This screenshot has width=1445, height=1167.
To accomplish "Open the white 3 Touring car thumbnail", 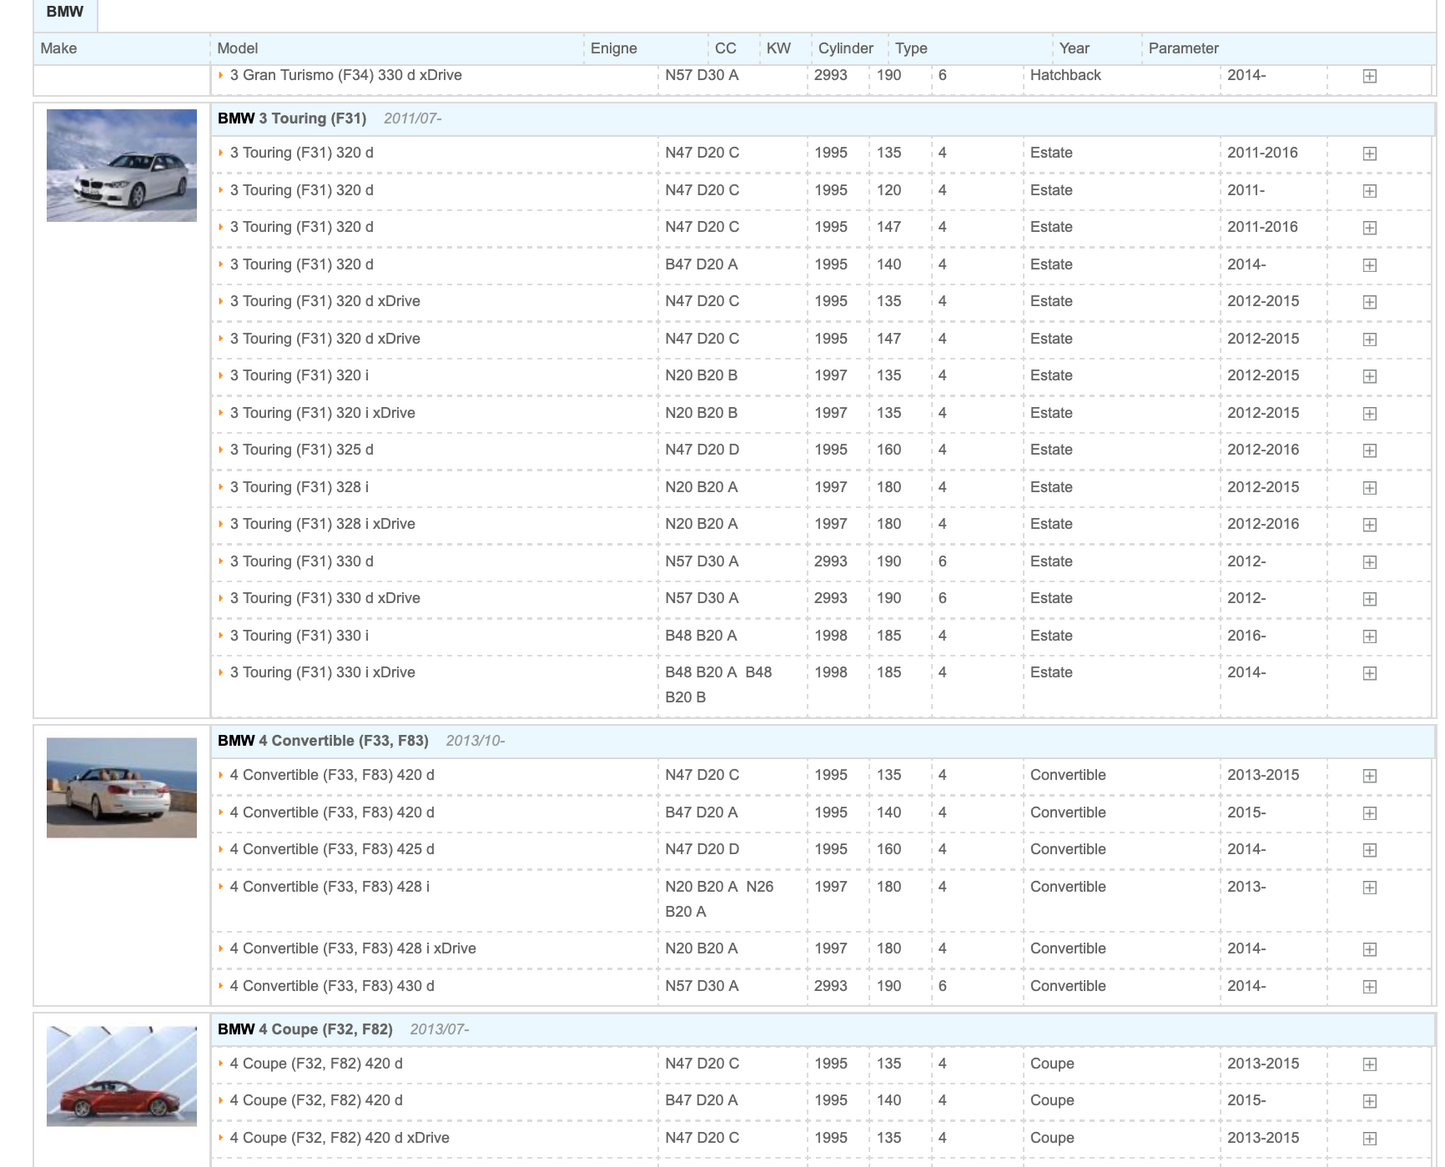I will [121, 166].
